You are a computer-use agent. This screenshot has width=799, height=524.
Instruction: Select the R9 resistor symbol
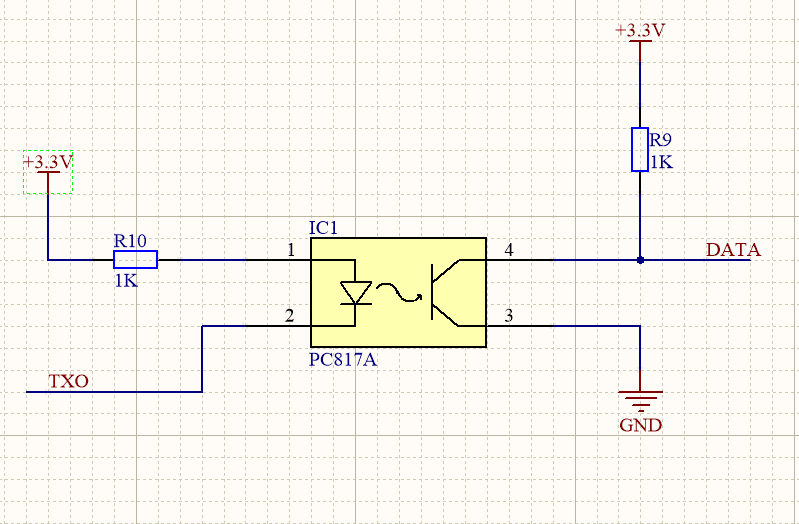point(640,149)
